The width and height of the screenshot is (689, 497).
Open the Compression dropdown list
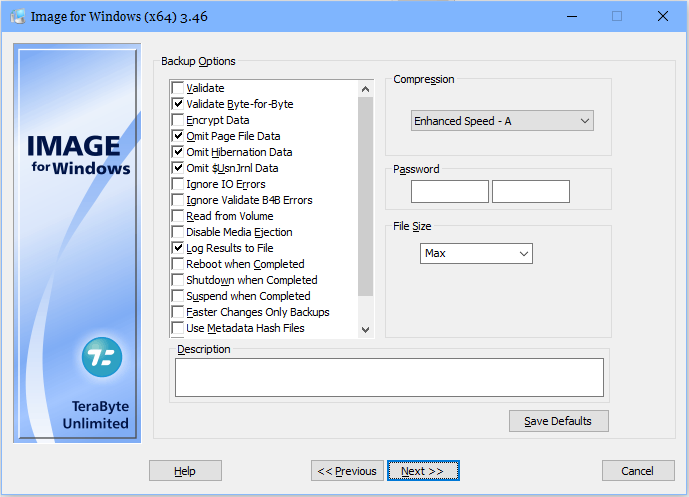pyautogui.click(x=502, y=121)
